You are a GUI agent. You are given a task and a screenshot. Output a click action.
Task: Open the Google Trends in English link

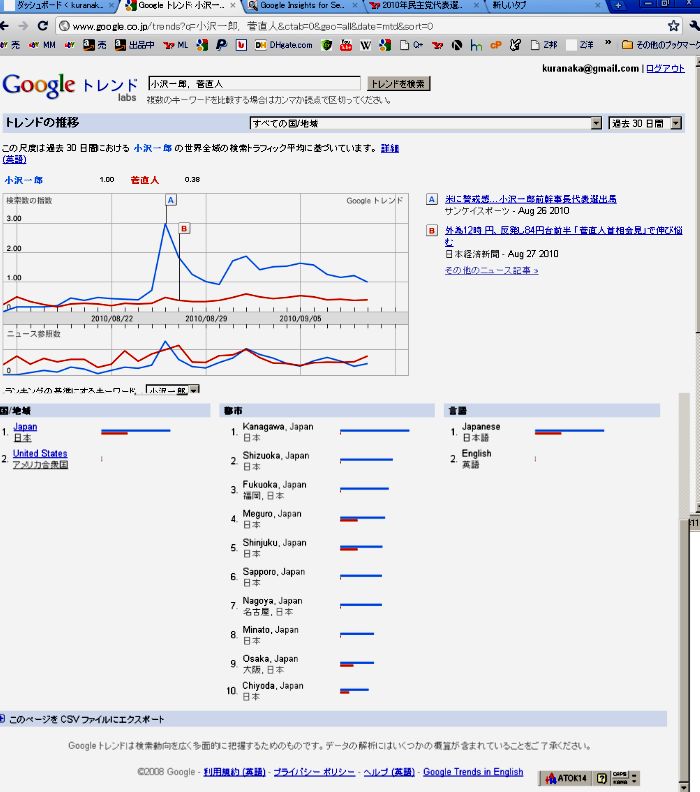point(473,772)
